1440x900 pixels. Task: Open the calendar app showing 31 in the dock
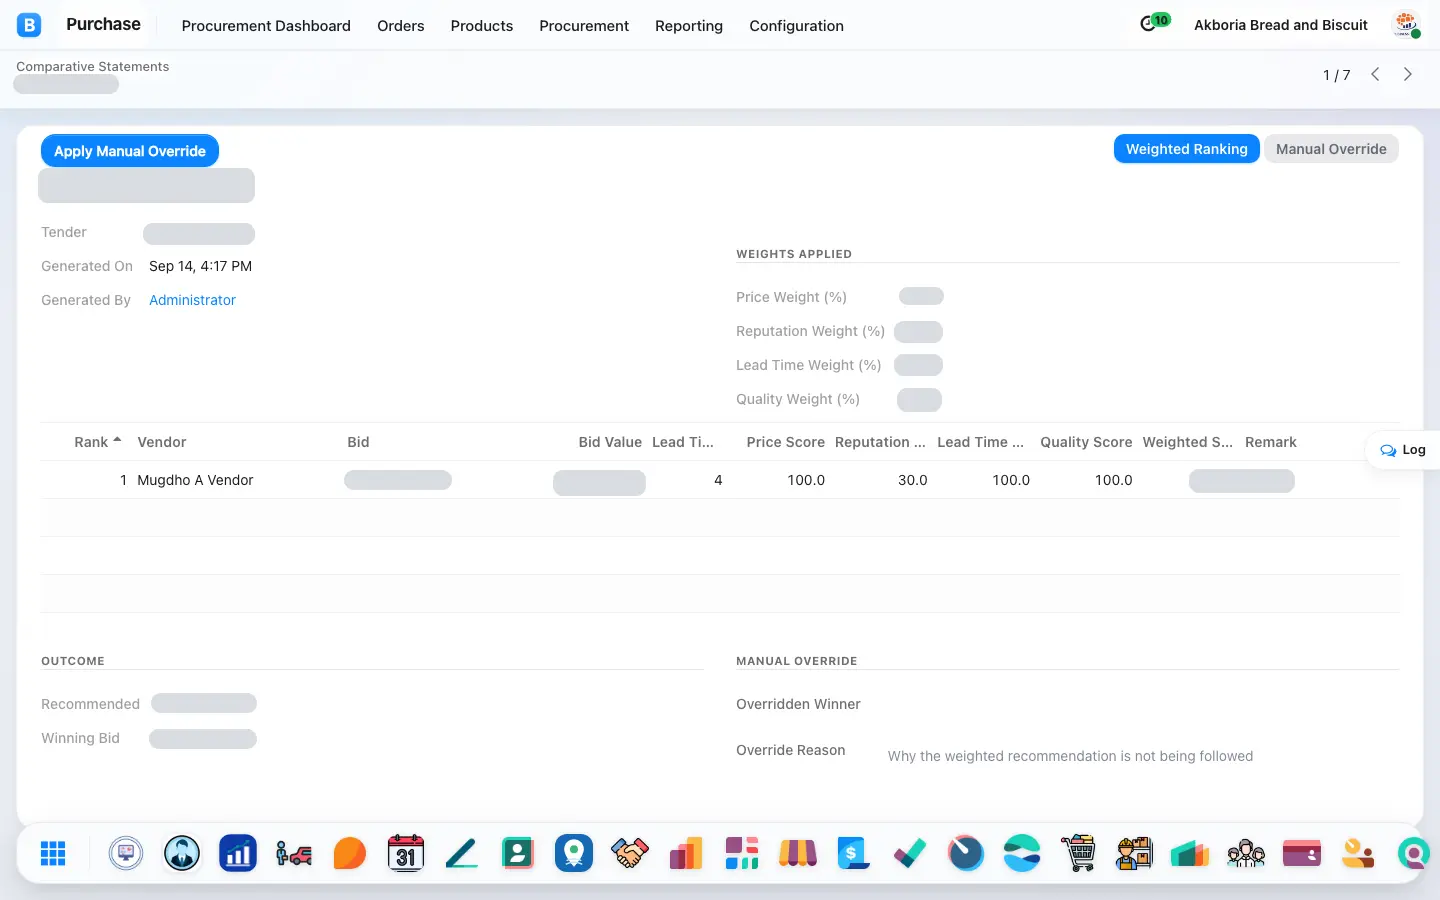(406, 853)
